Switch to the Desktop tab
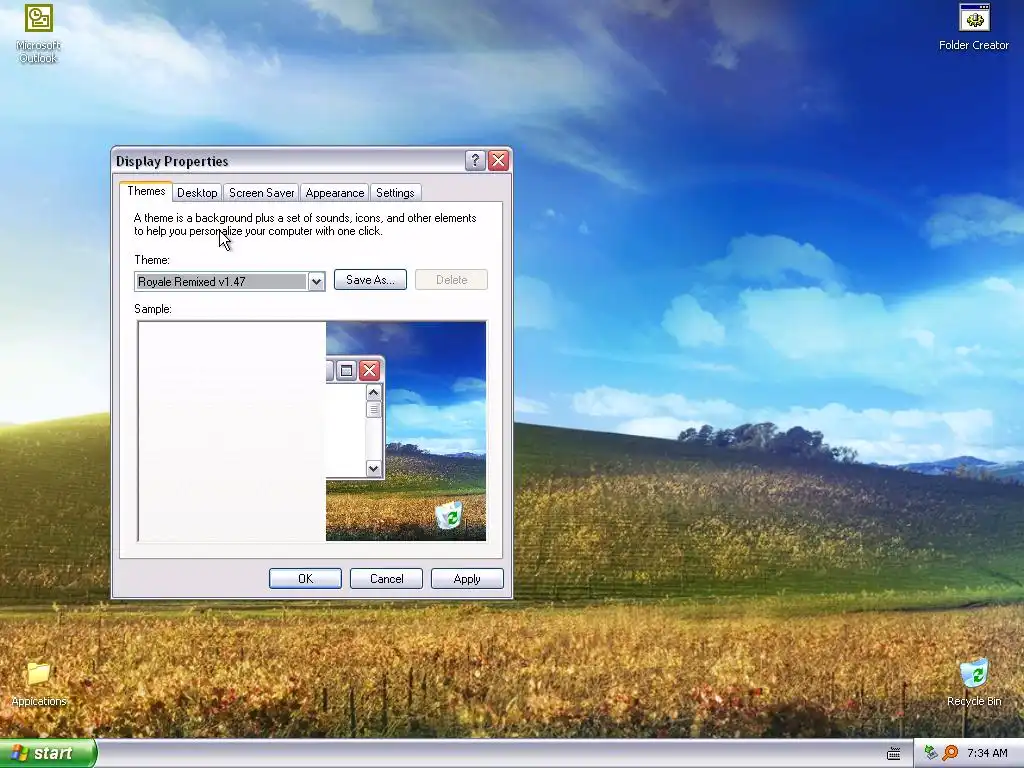This screenshot has width=1024, height=768. click(x=197, y=193)
